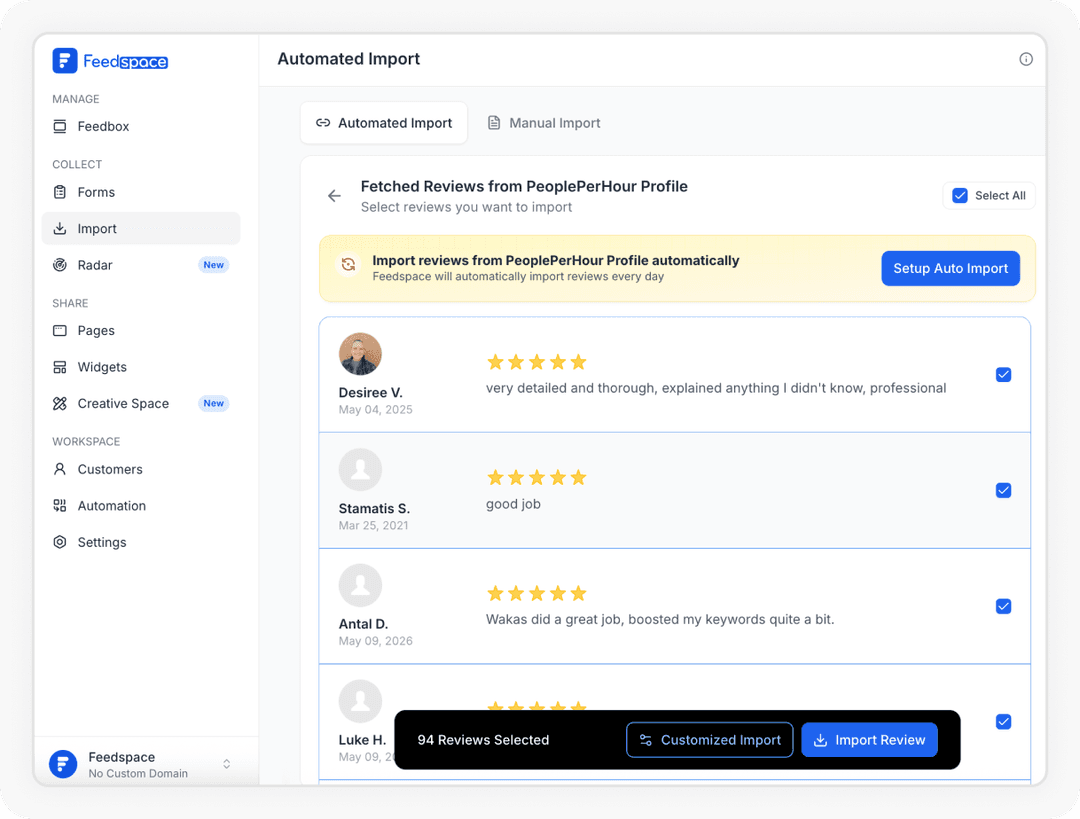Open Widgets in sidebar
Image resolution: width=1080 pixels, height=819 pixels.
tap(141, 367)
